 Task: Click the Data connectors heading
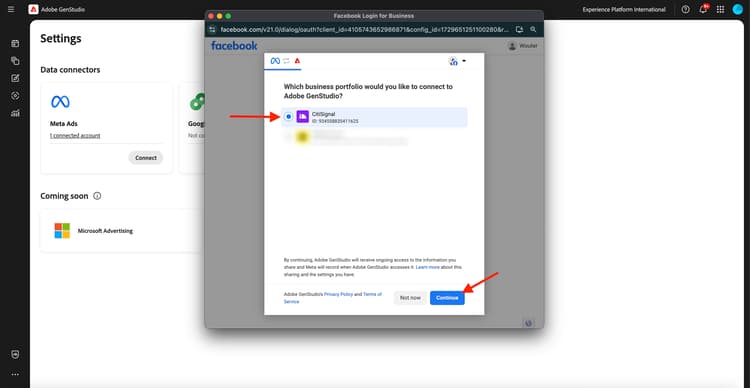(x=70, y=70)
